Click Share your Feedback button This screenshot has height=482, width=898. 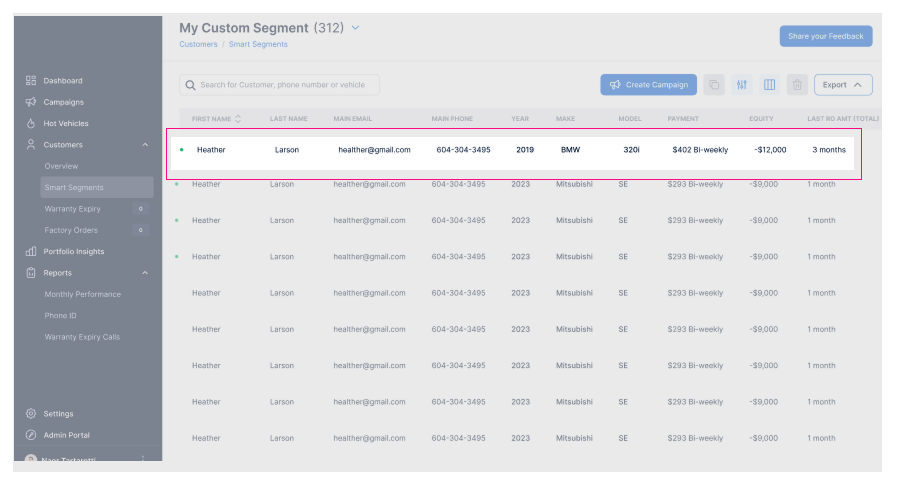pos(825,36)
